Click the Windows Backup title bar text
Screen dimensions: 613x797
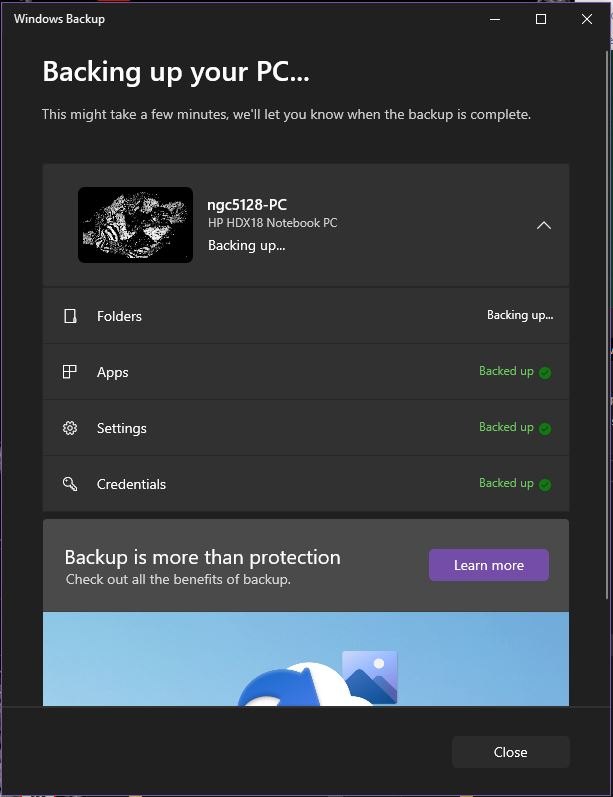[x=59, y=19]
